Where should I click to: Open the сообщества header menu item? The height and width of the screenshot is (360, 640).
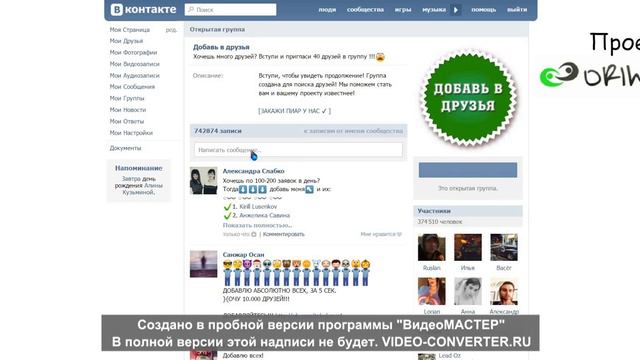tap(365, 9)
